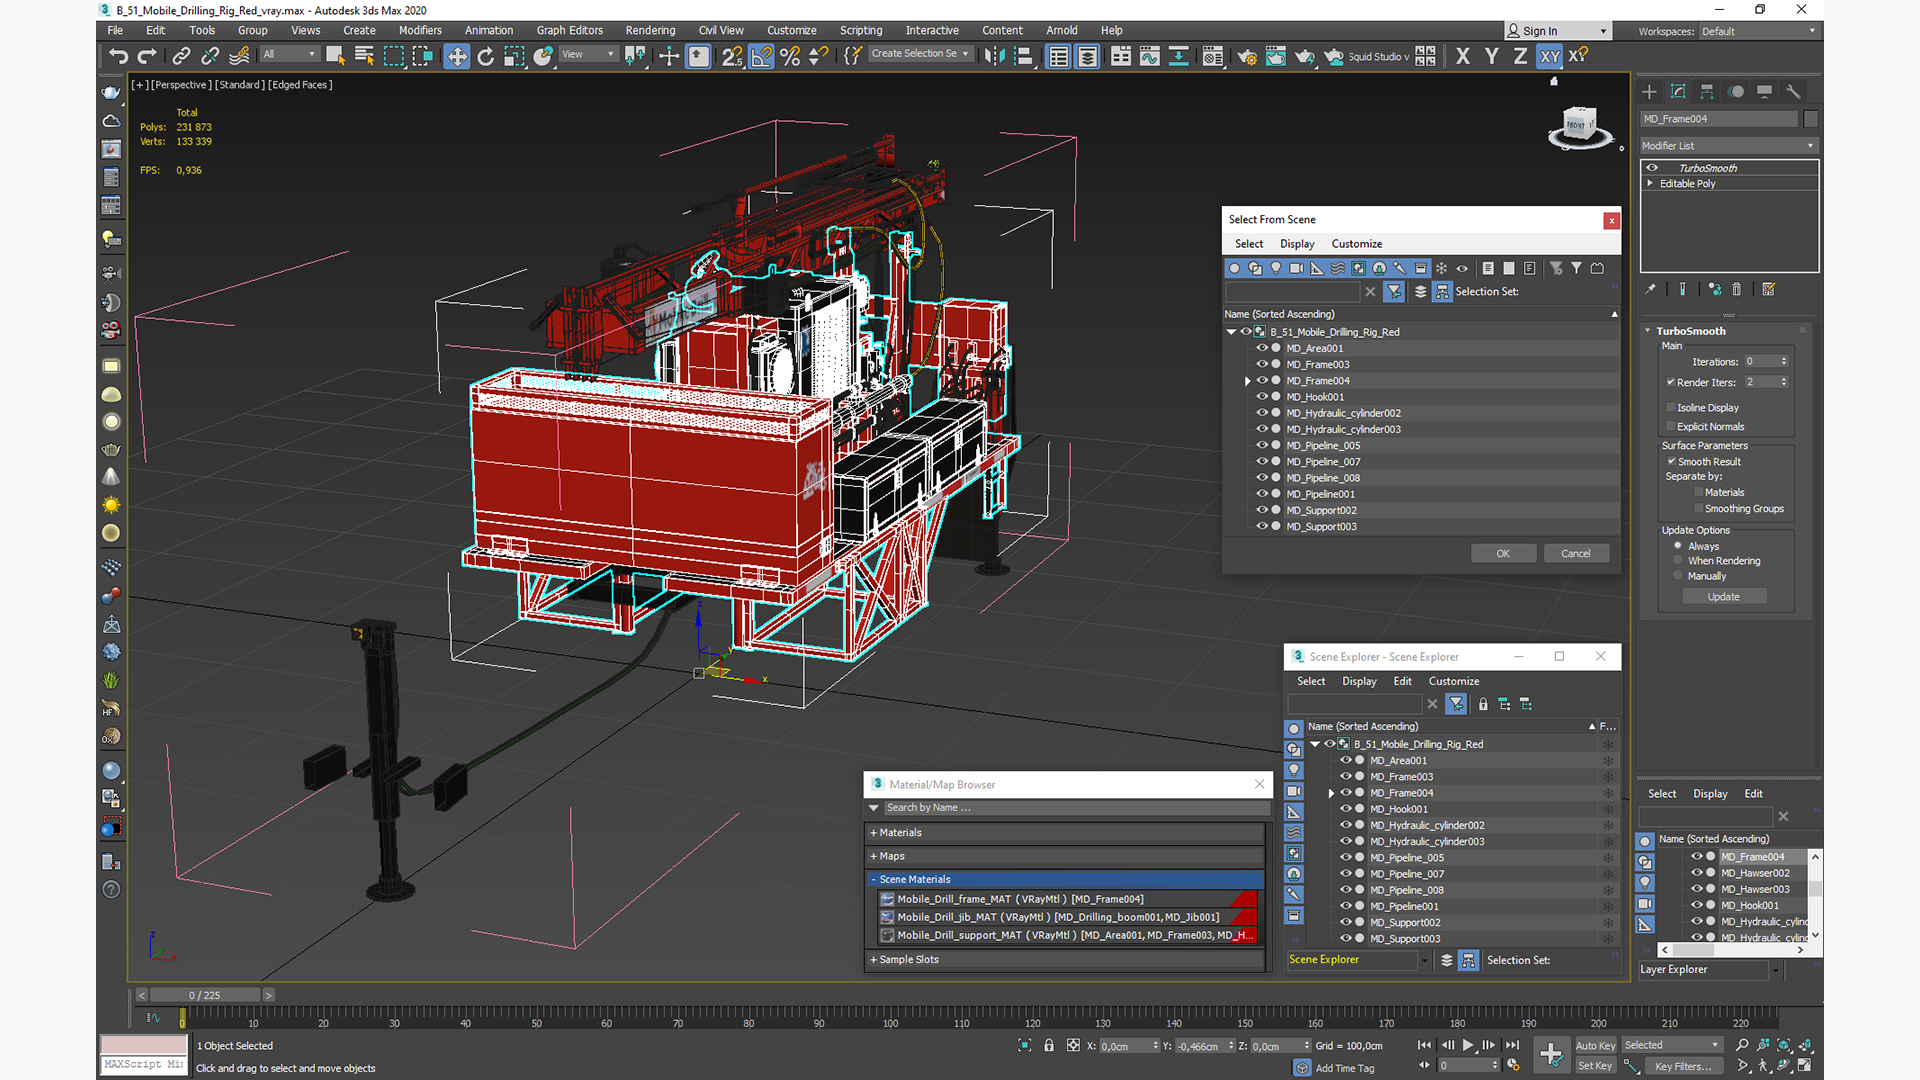Click the Redo arrow icon
This screenshot has width=1920, height=1080.
pyautogui.click(x=147, y=56)
